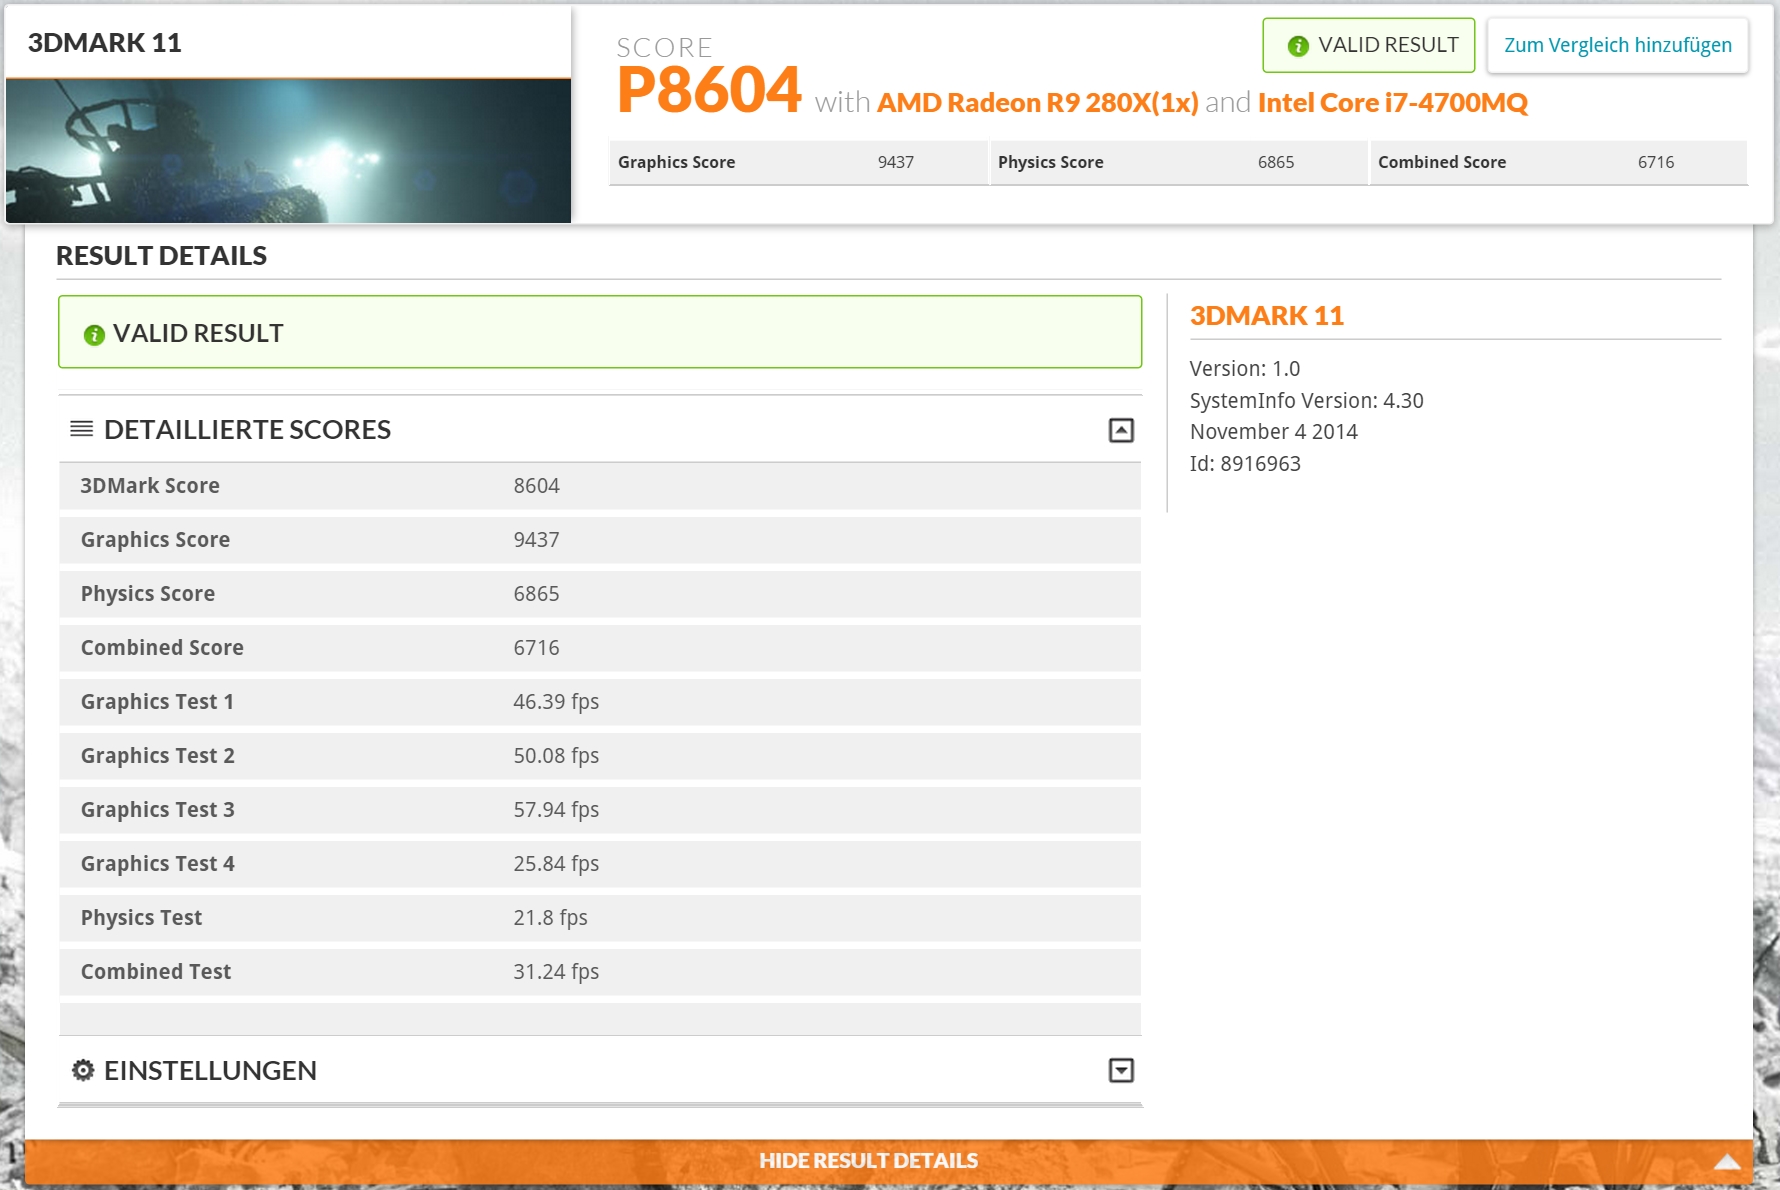Select the 9437 value in details table
The image size is (1780, 1190).
click(x=536, y=539)
